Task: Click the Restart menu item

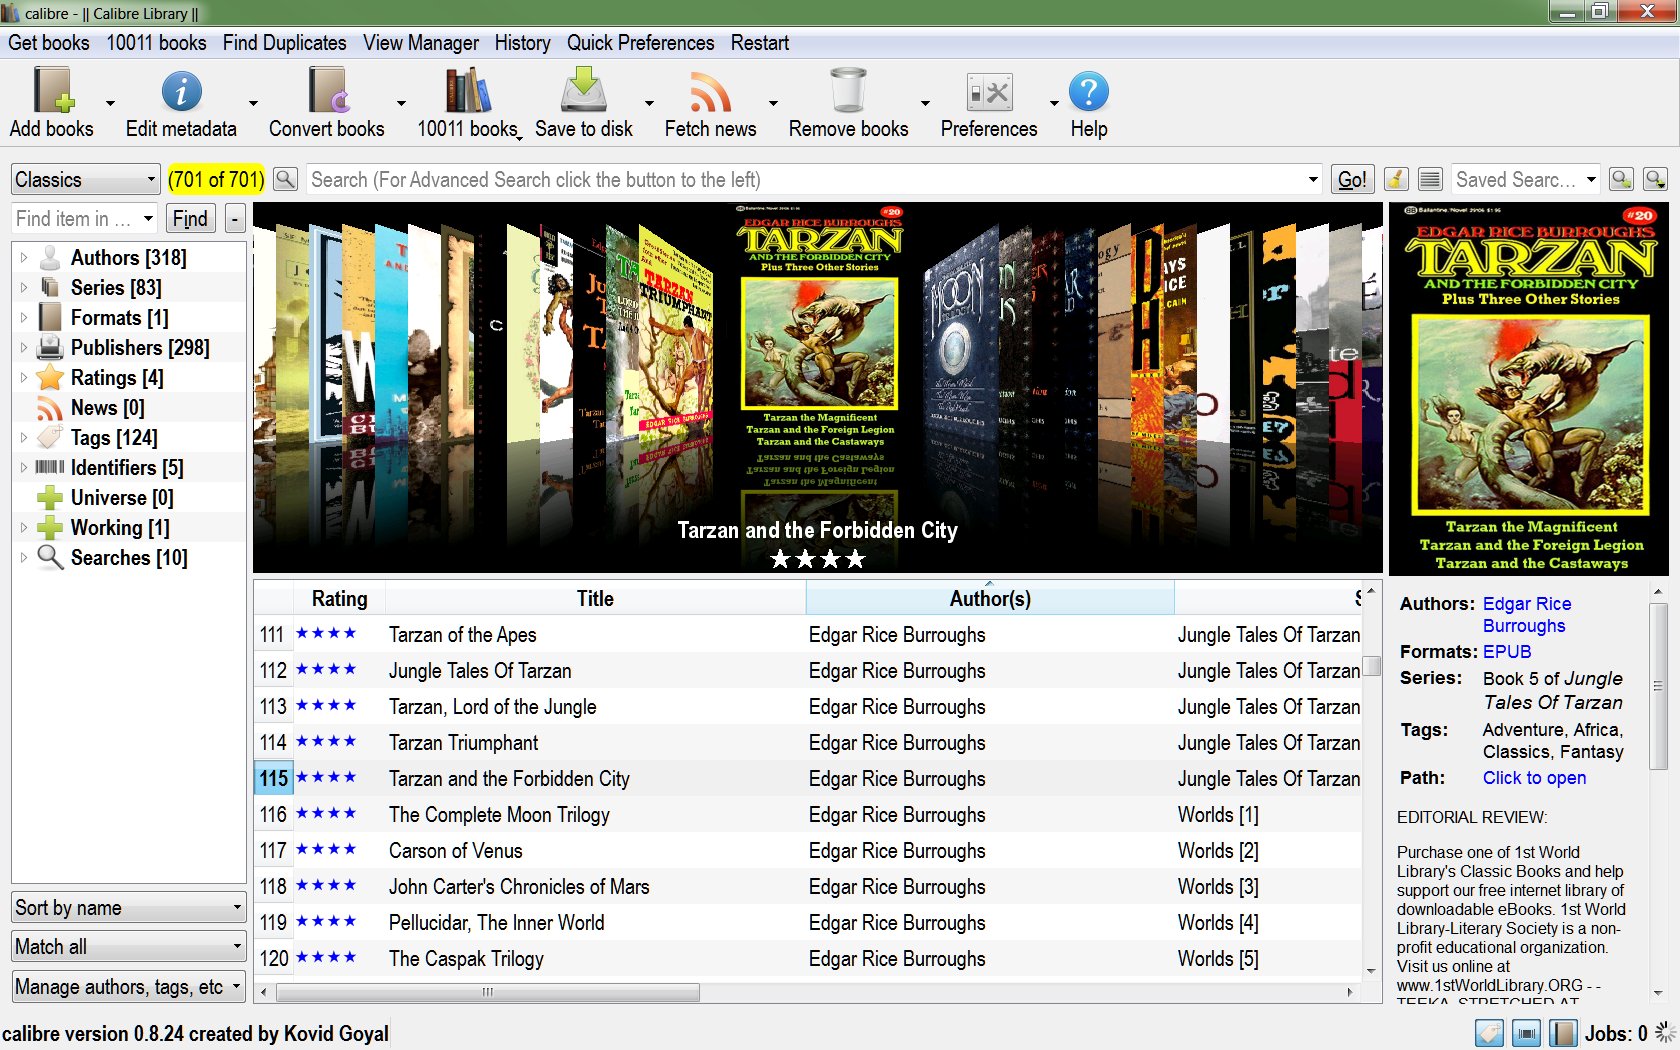Action: [760, 43]
